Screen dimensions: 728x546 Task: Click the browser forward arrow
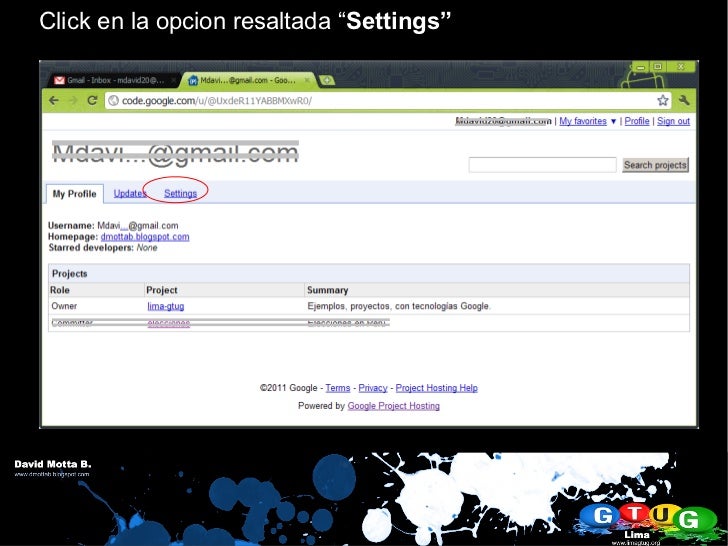[73, 100]
